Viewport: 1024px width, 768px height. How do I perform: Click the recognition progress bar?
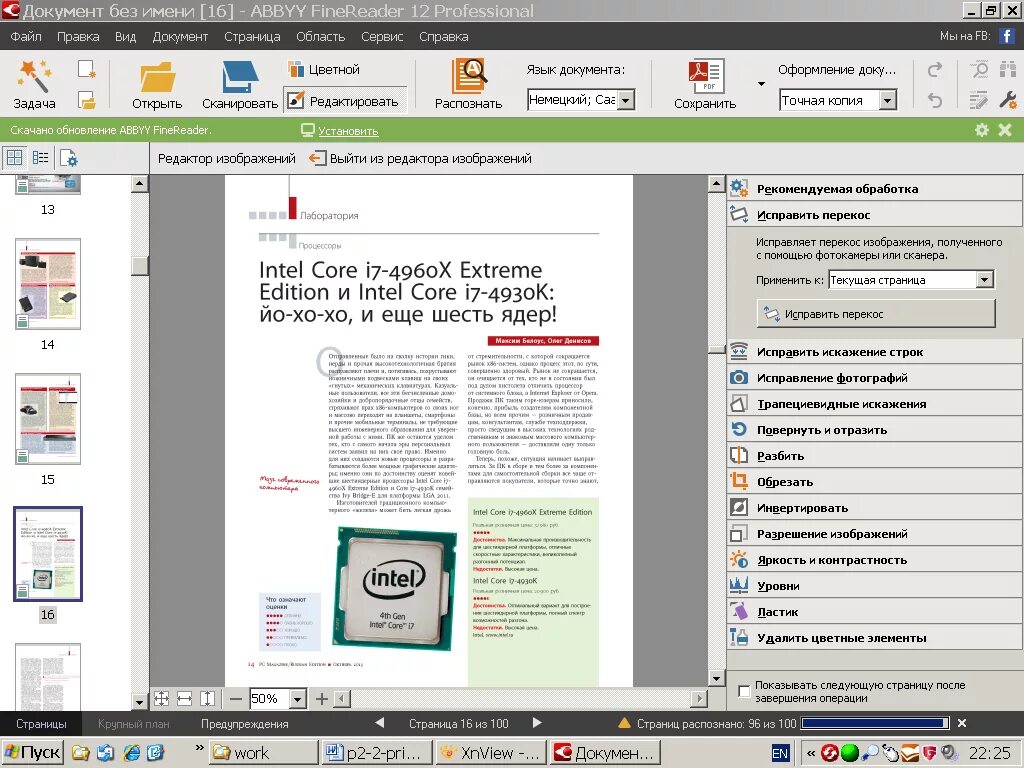pyautogui.click(x=875, y=723)
